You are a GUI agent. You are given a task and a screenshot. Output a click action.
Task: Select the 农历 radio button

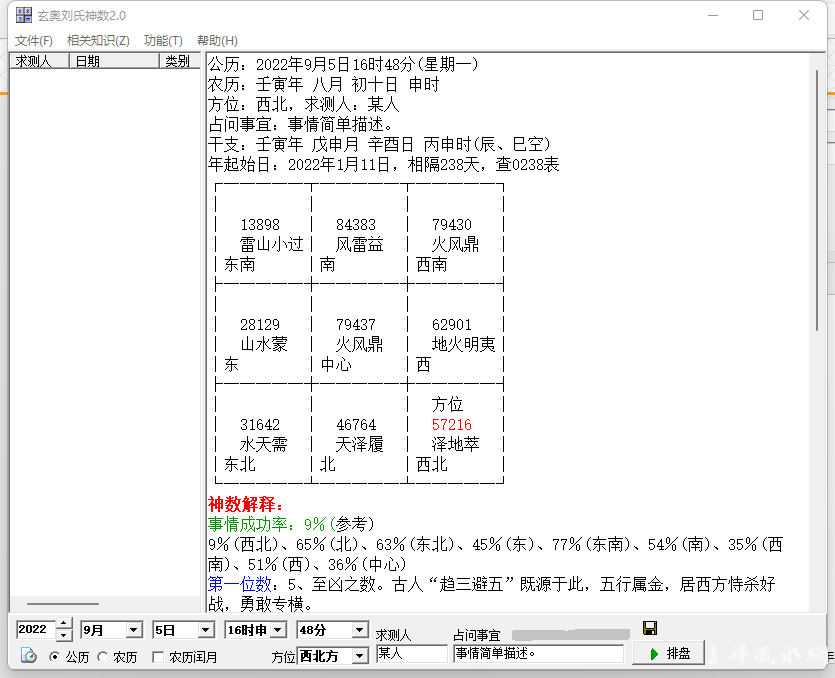point(102,657)
